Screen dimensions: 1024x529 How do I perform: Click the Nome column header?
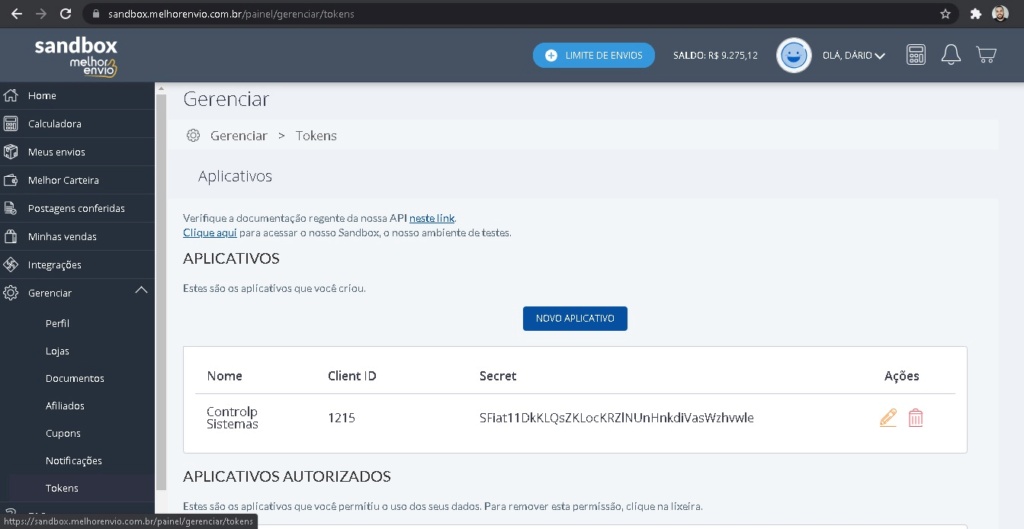pyautogui.click(x=225, y=376)
